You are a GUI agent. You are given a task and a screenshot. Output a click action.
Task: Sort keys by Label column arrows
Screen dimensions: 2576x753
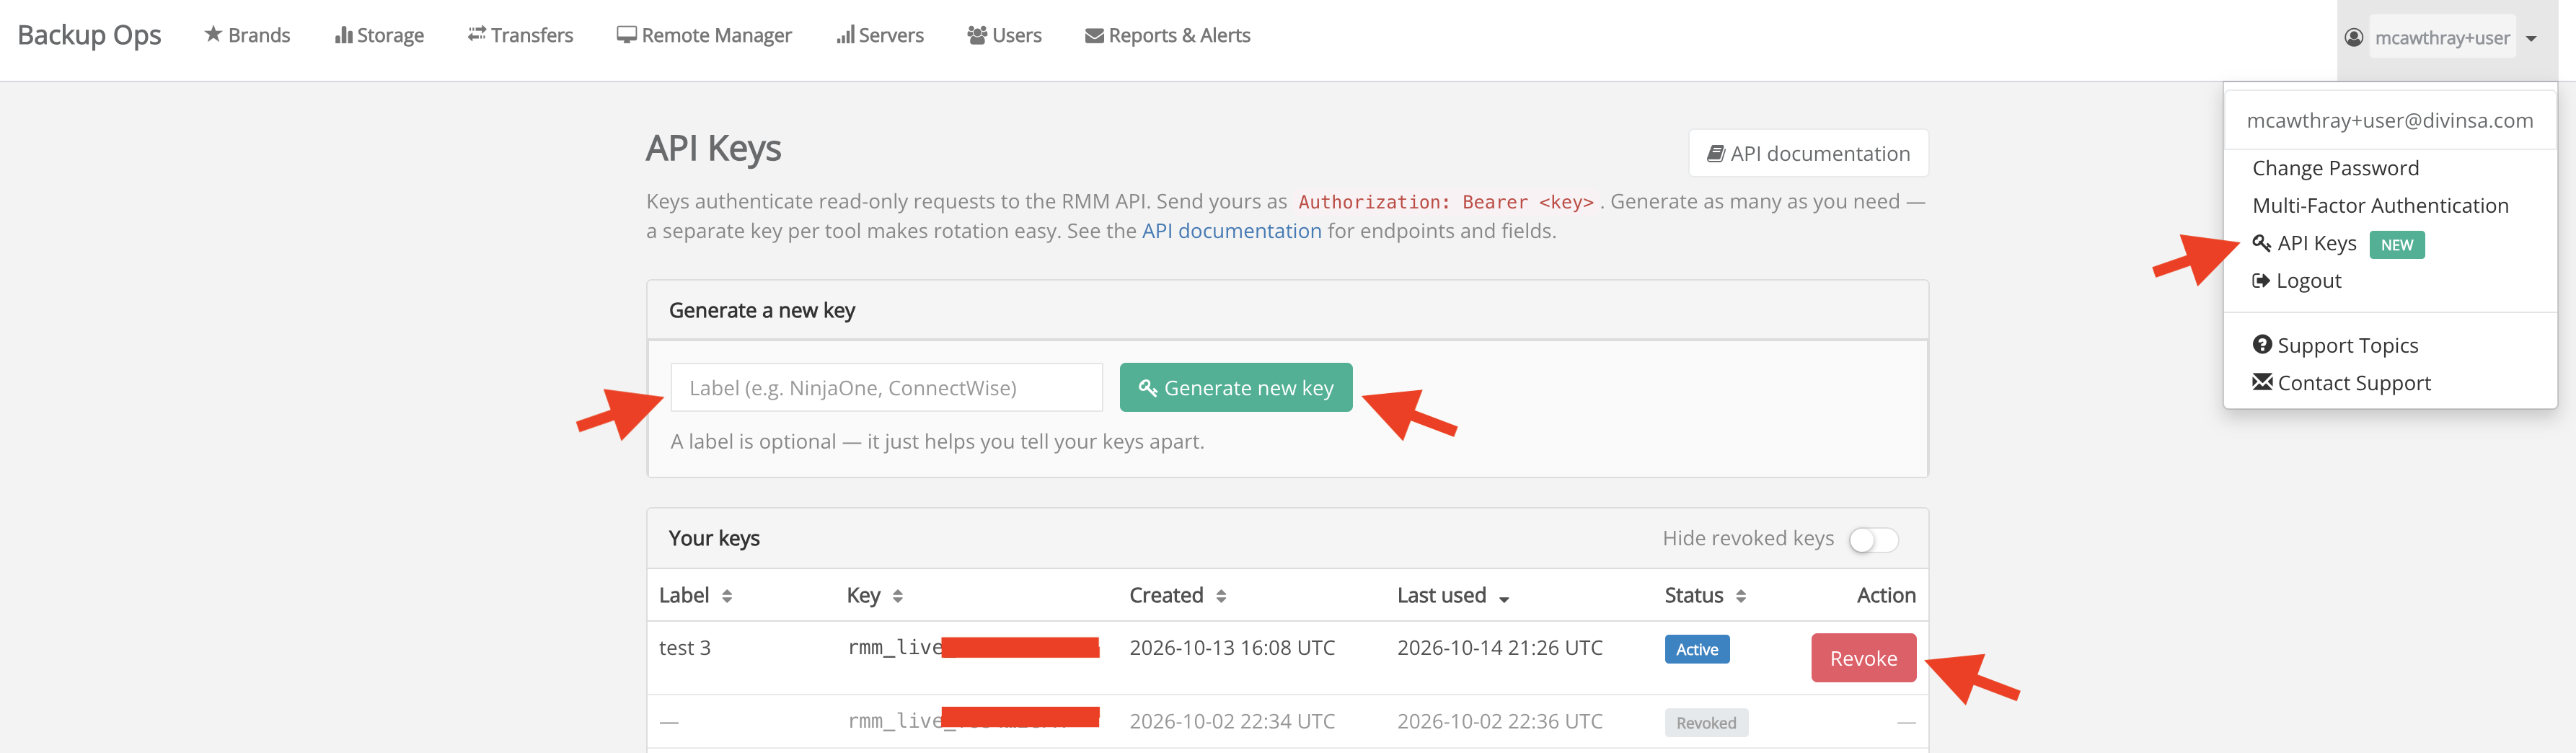click(727, 596)
